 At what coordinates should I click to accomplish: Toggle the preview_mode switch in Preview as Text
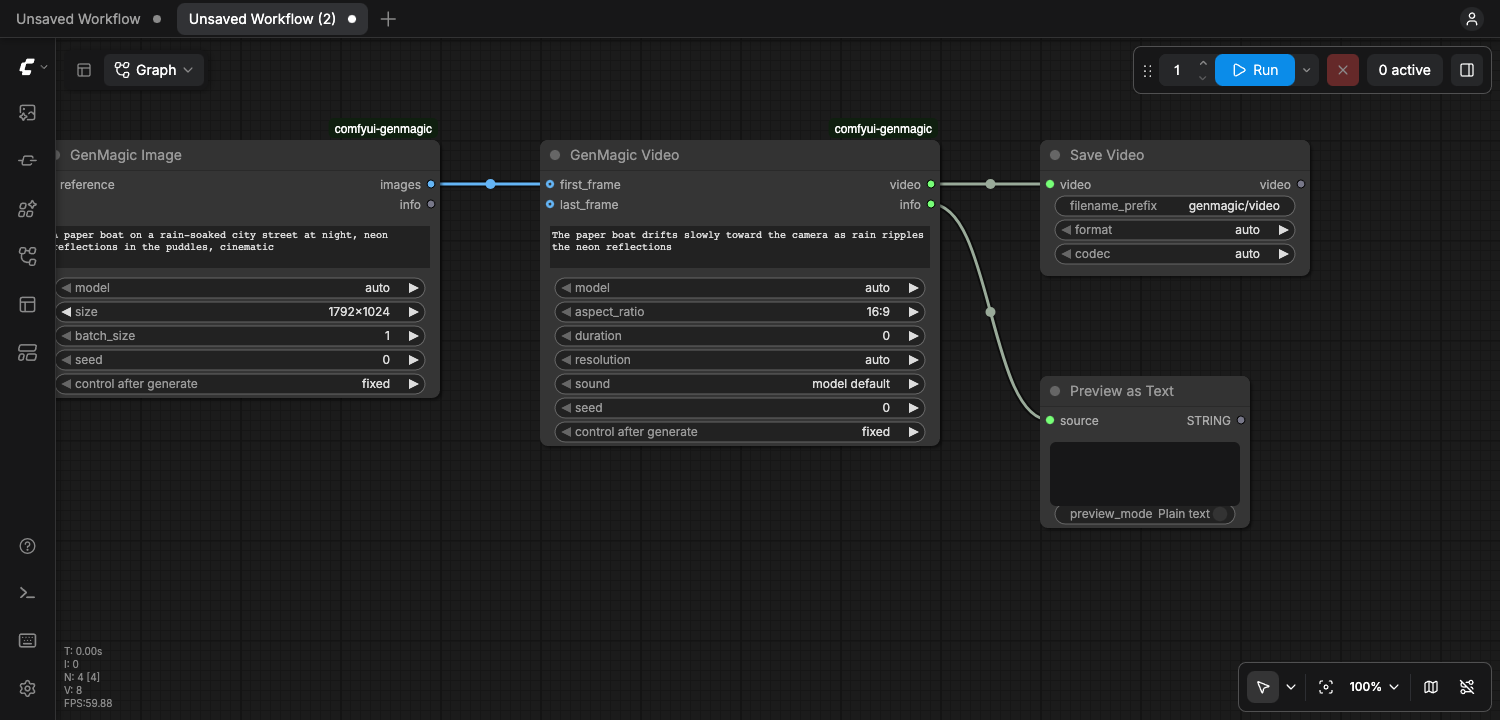coord(1221,514)
